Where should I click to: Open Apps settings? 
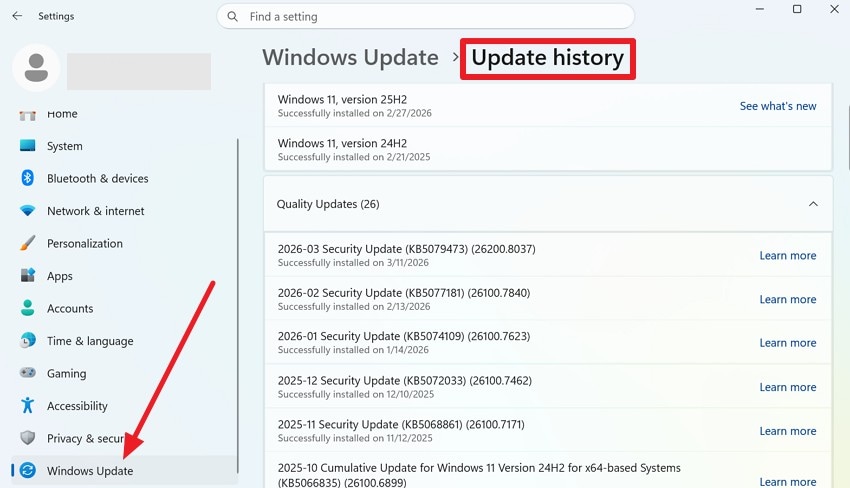[x=60, y=276]
